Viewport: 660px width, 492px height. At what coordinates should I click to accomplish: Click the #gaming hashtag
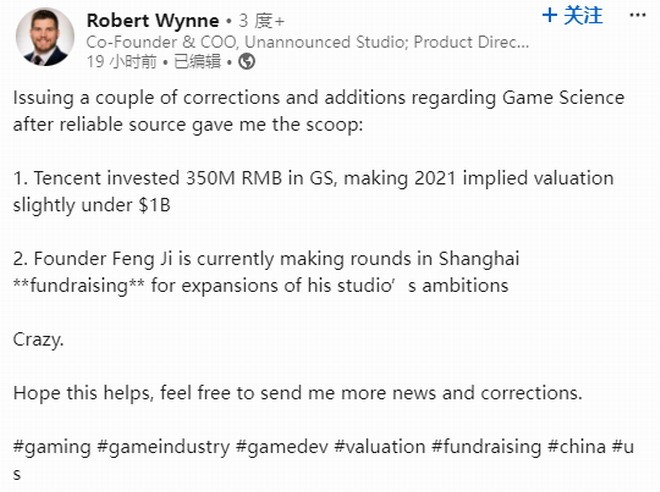coord(52,447)
